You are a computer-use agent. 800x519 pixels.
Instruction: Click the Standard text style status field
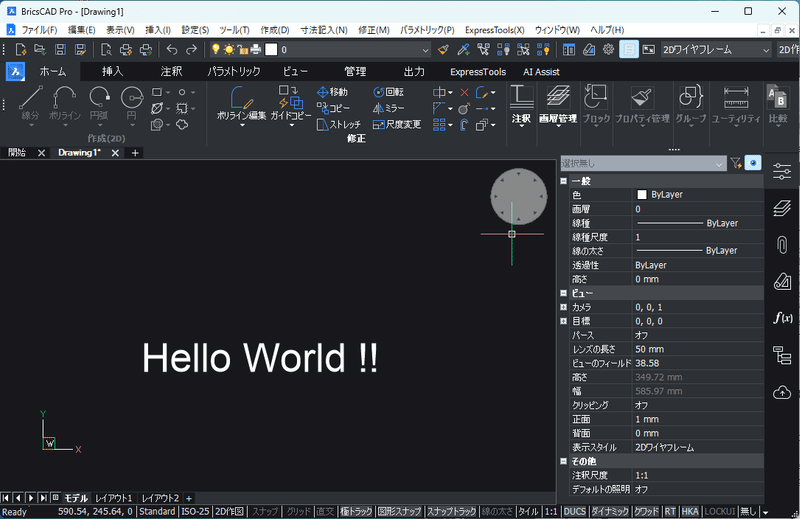[157, 511]
